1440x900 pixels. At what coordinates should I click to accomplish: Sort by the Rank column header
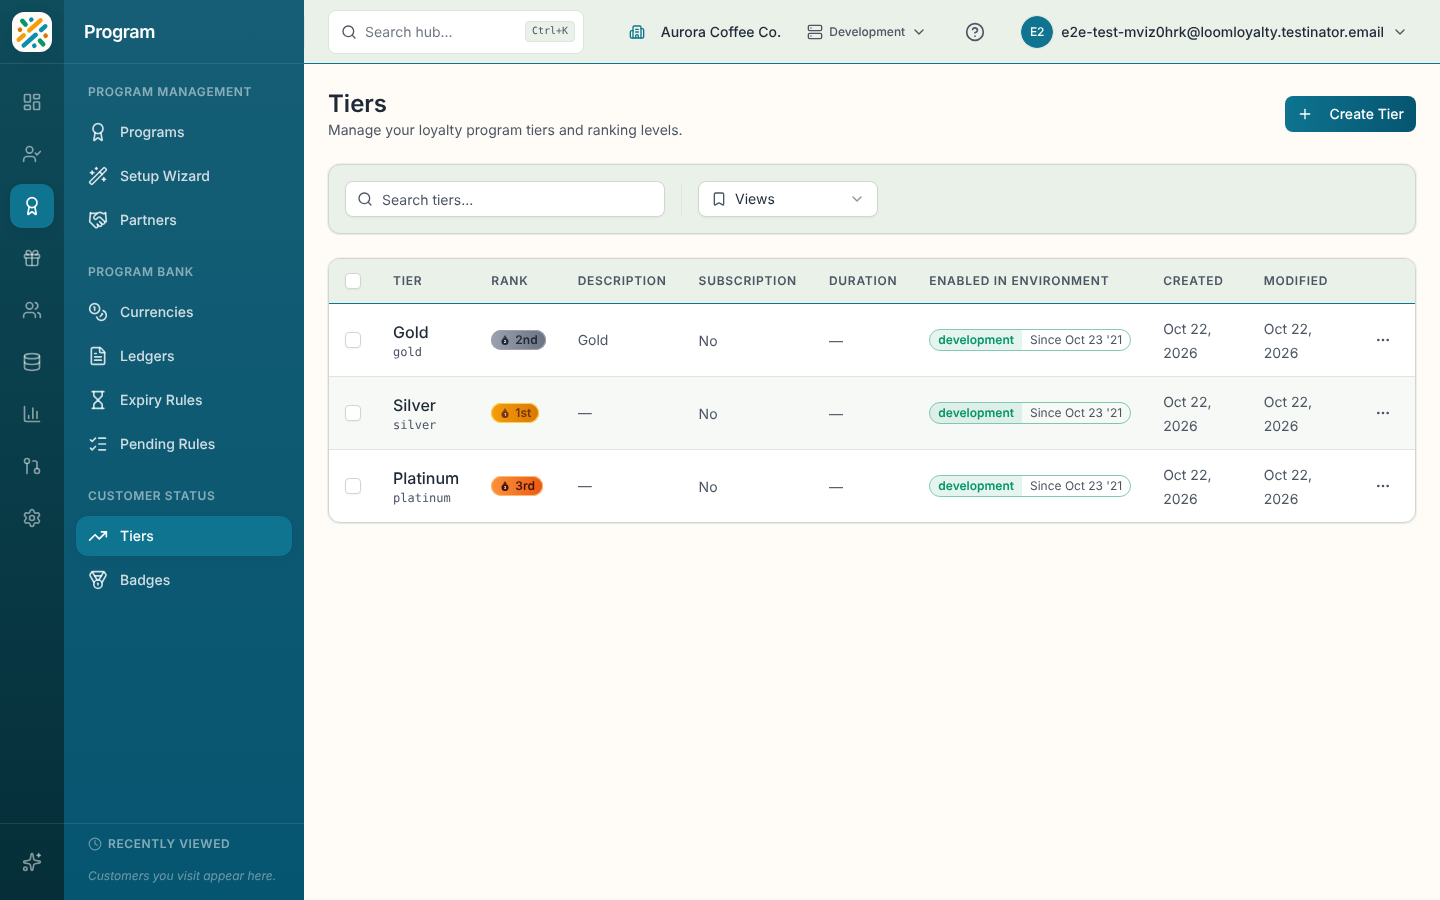point(509,281)
